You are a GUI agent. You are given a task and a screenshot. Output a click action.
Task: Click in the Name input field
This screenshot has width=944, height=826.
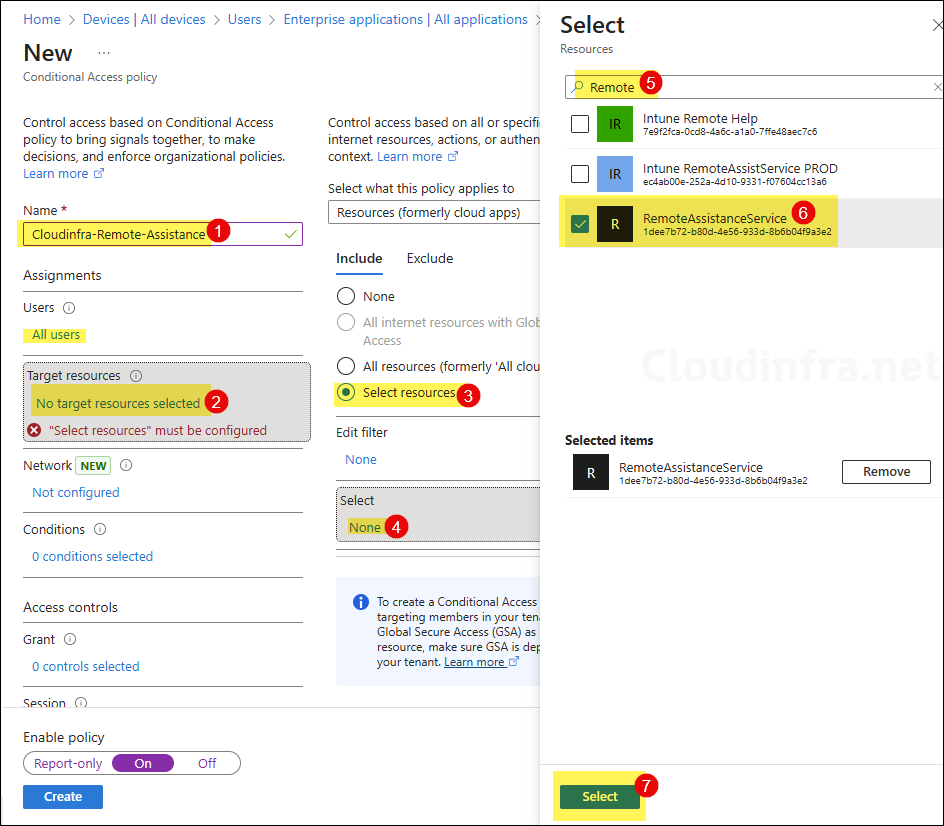coord(160,234)
